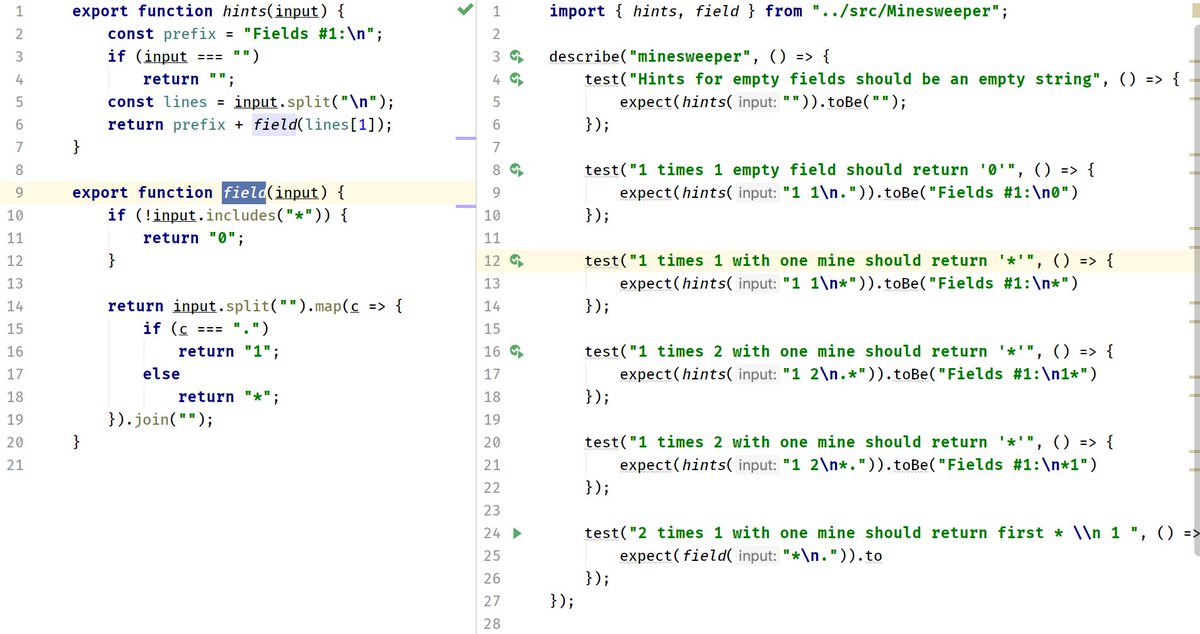Viewport: 1200px width, 634px height.
Task: Rerun the test on line 16 gutter icon
Action: tap(517, 352)
